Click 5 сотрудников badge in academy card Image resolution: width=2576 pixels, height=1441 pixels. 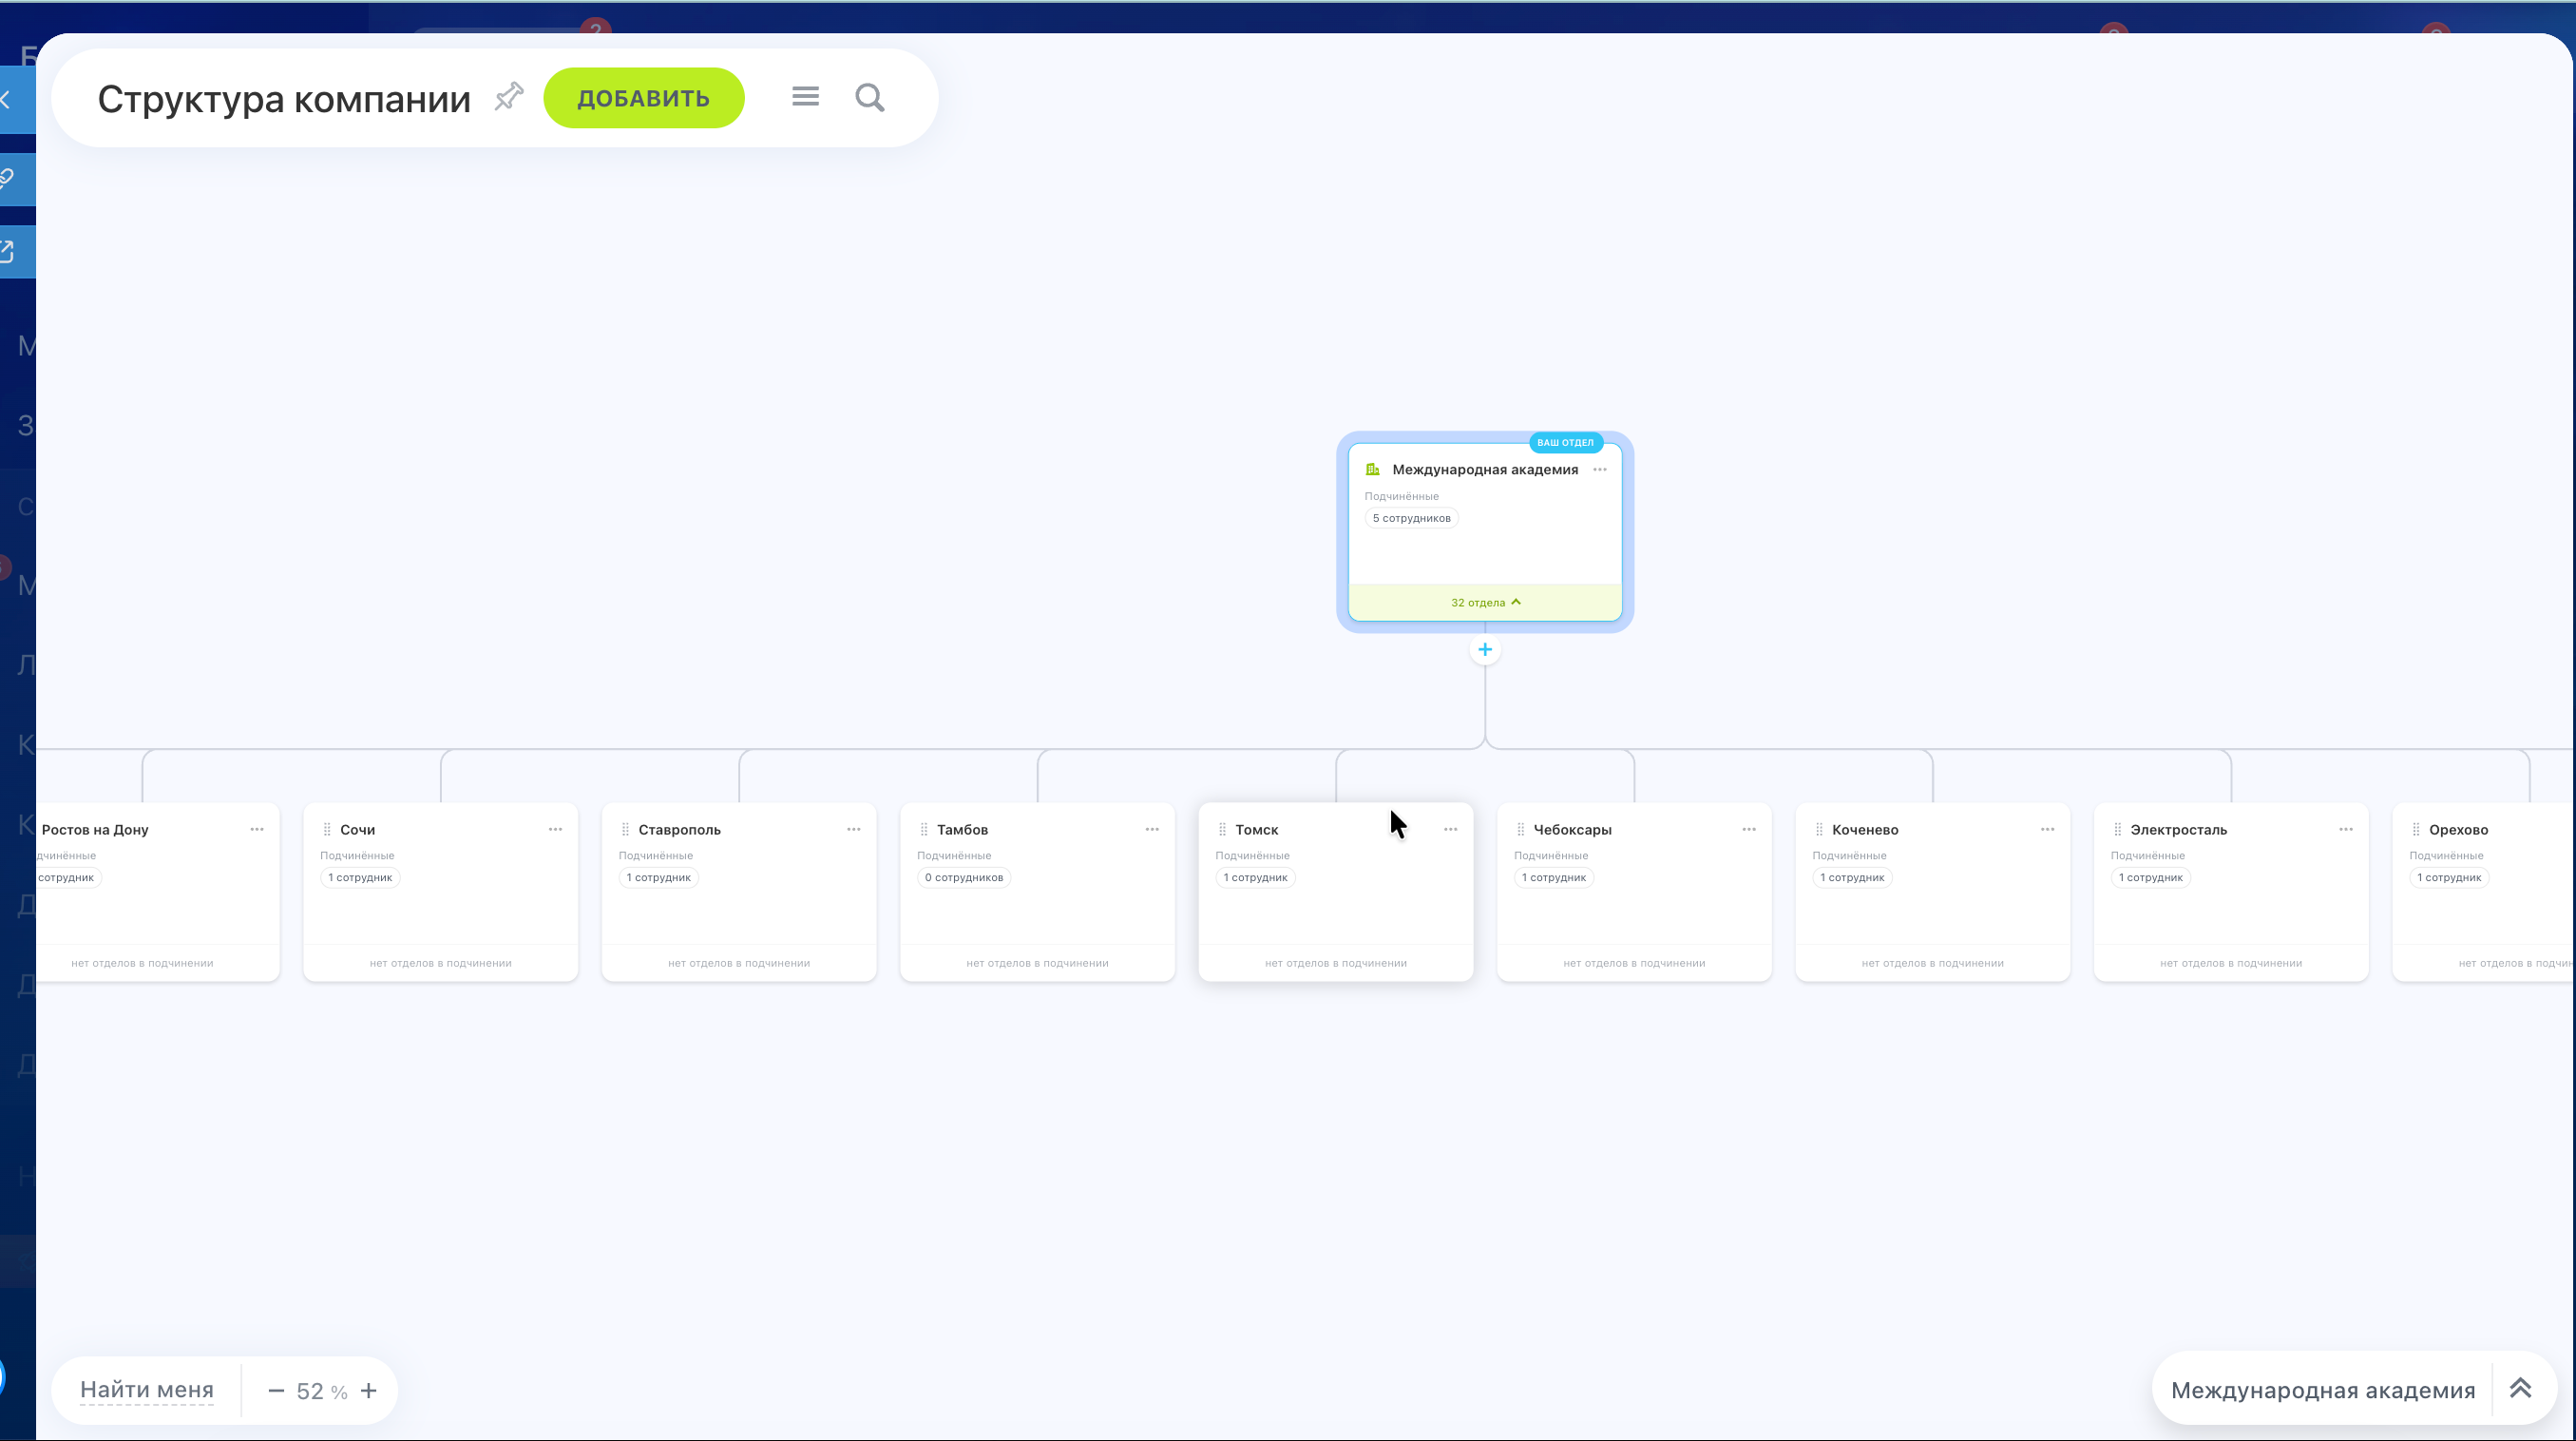coord(1411,518)
